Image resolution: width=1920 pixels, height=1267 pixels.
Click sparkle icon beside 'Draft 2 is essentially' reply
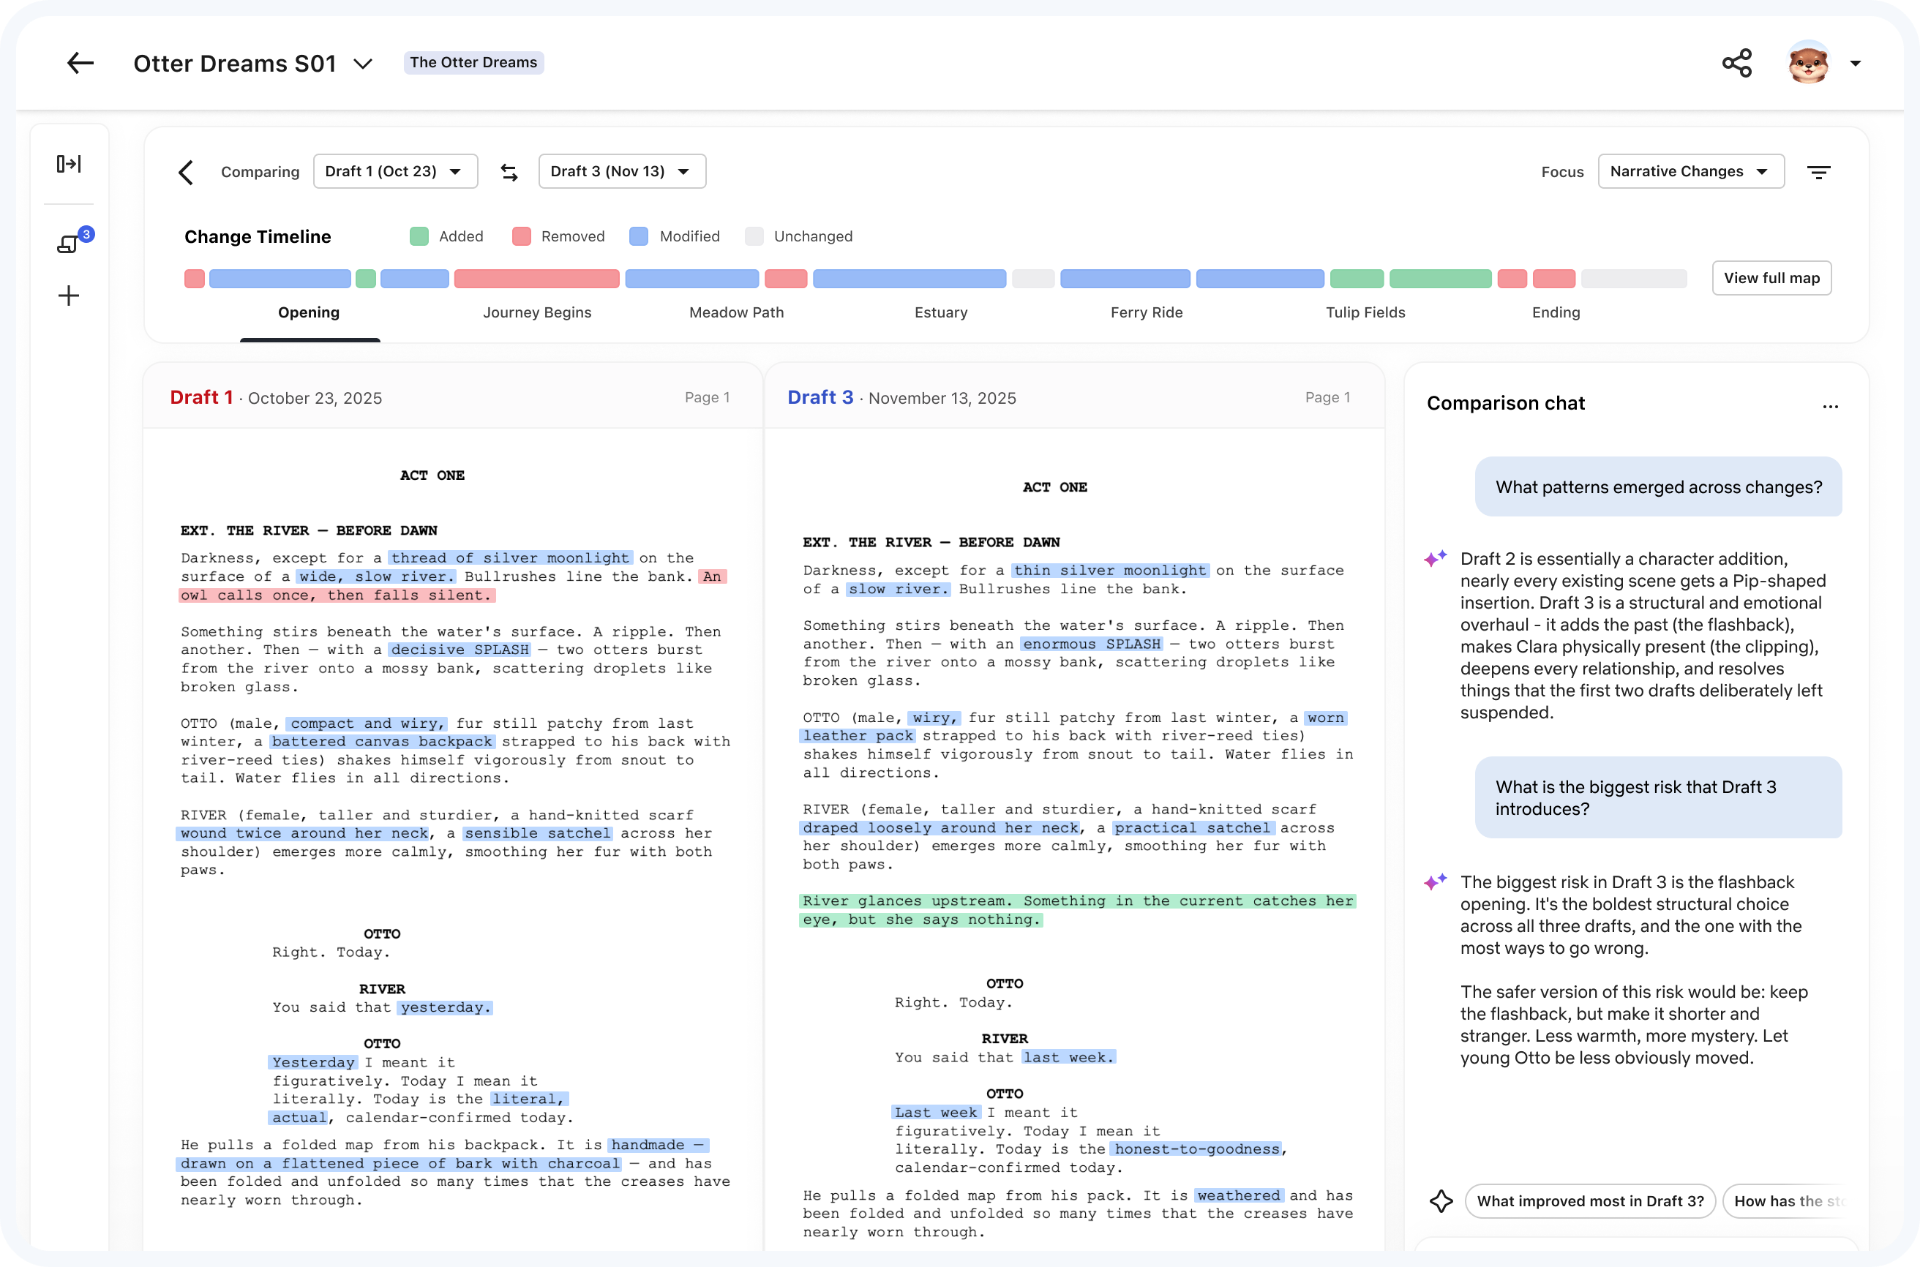coord(1436,558)
